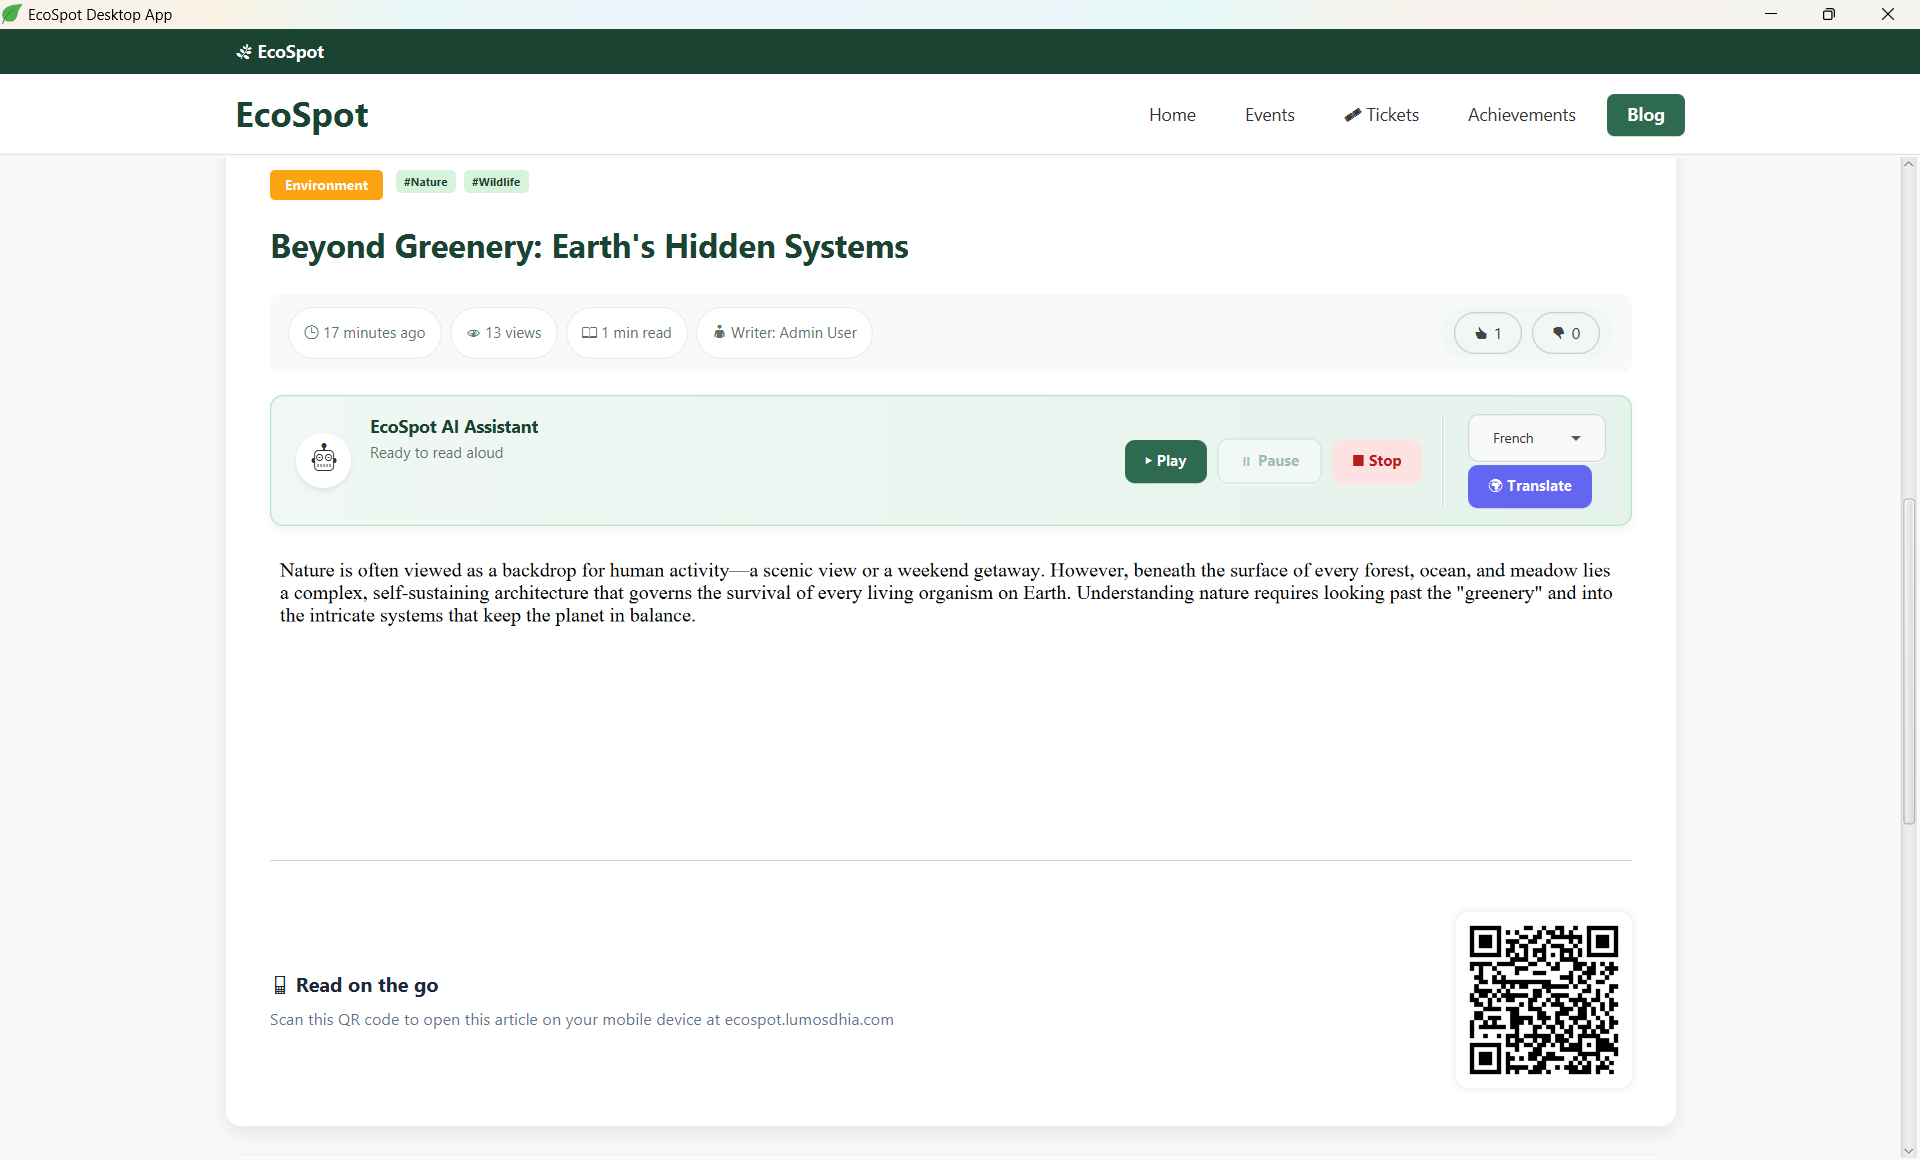Play the article read-aloud
Viewport: 1920px width, 1160px height.
pos(1165,461)
